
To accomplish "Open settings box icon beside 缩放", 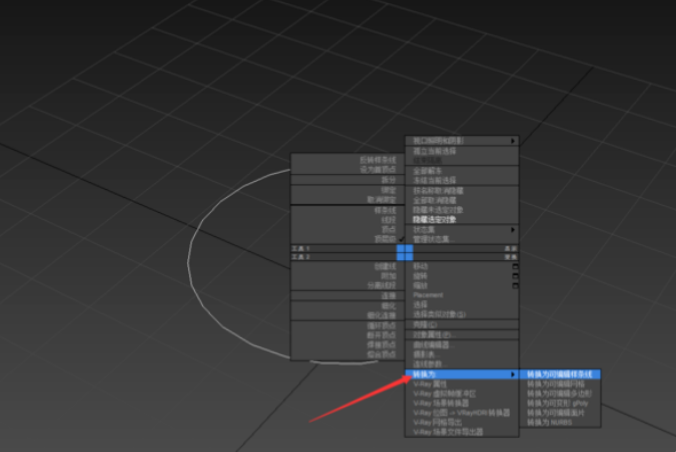I will pyautogui.click(x=515, y=286).
